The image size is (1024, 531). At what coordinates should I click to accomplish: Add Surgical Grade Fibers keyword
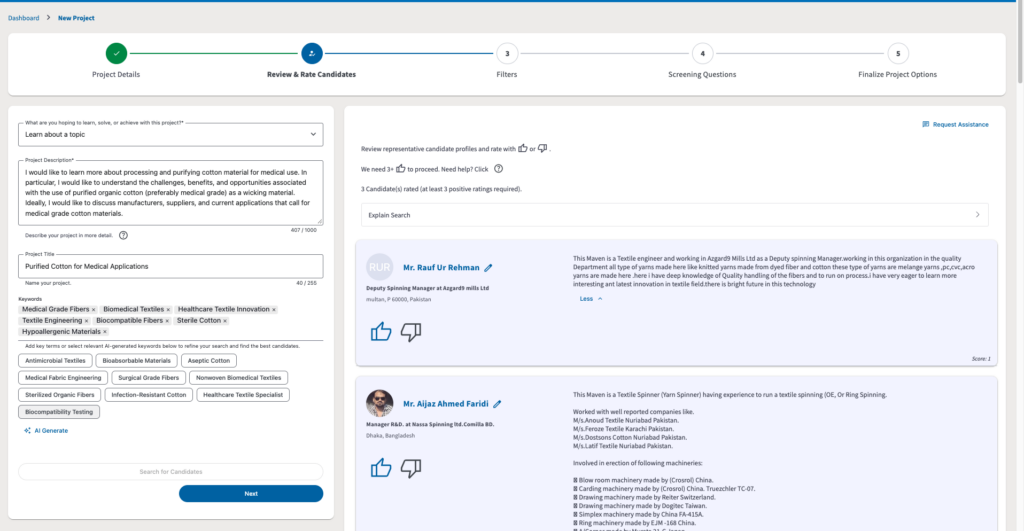coord(148,378)
